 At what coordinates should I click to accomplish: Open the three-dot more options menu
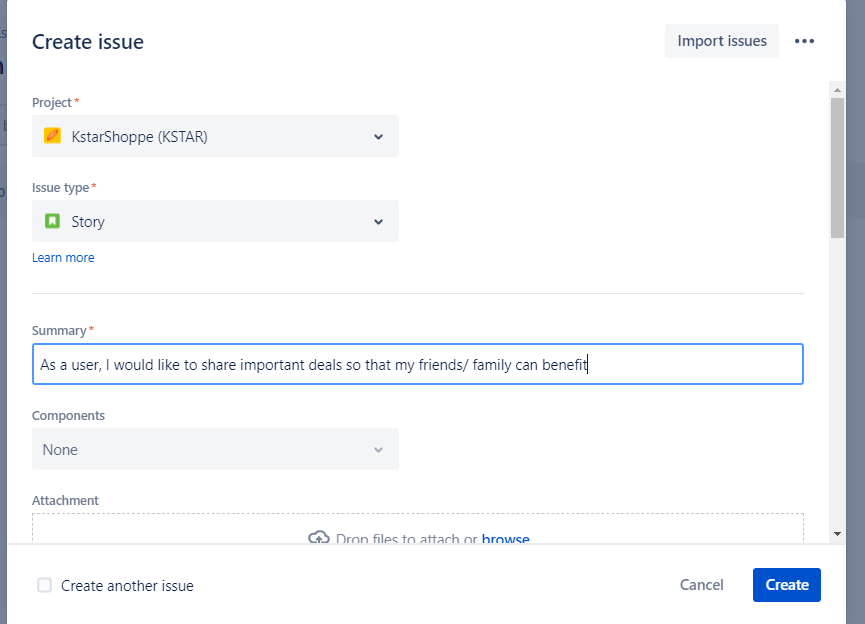pos(804,41)
